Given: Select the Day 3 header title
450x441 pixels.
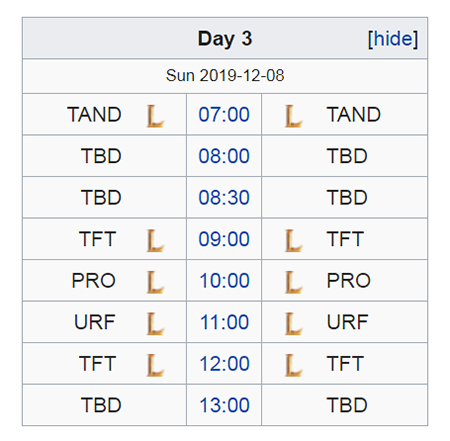Looking at the screenshot, I should point(225,39).
